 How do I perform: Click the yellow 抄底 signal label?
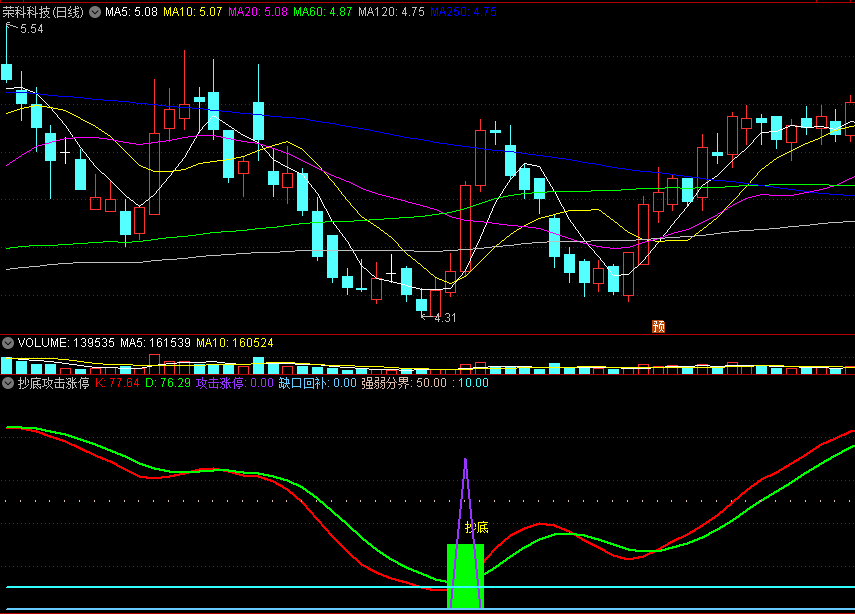point(477,527)
